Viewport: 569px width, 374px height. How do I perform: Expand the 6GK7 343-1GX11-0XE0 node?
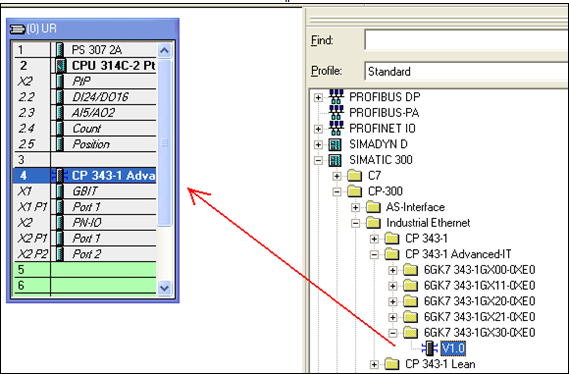tap(393, 286)
